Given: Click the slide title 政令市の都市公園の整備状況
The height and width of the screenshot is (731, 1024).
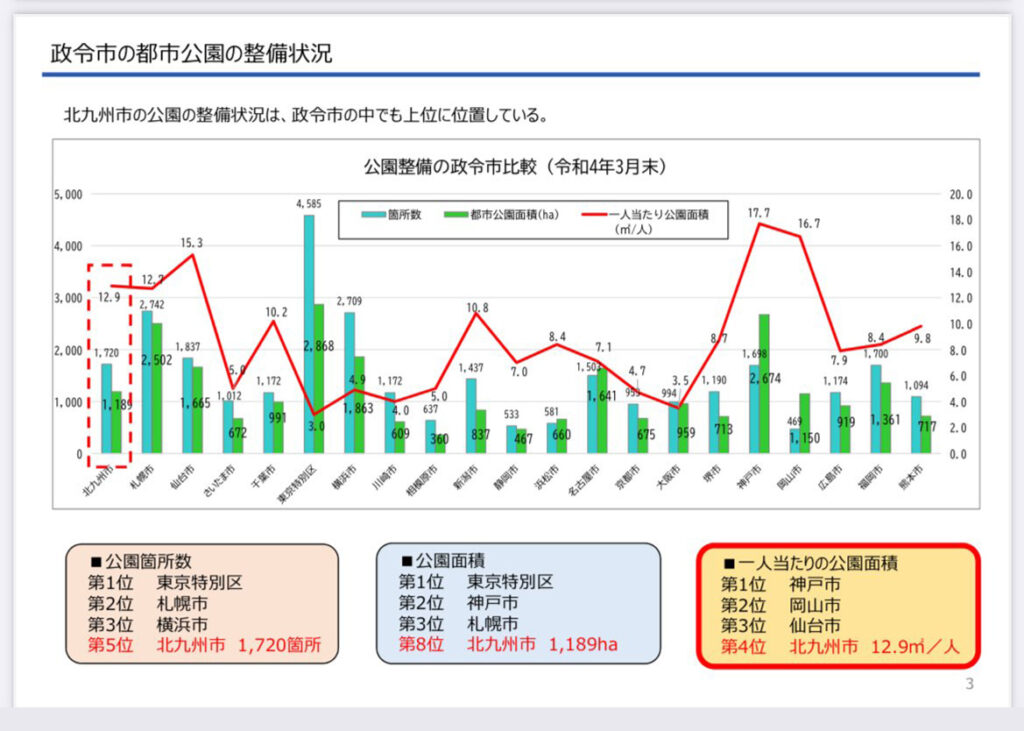Looking at the screenshot, I should click(x=191, y=54).
